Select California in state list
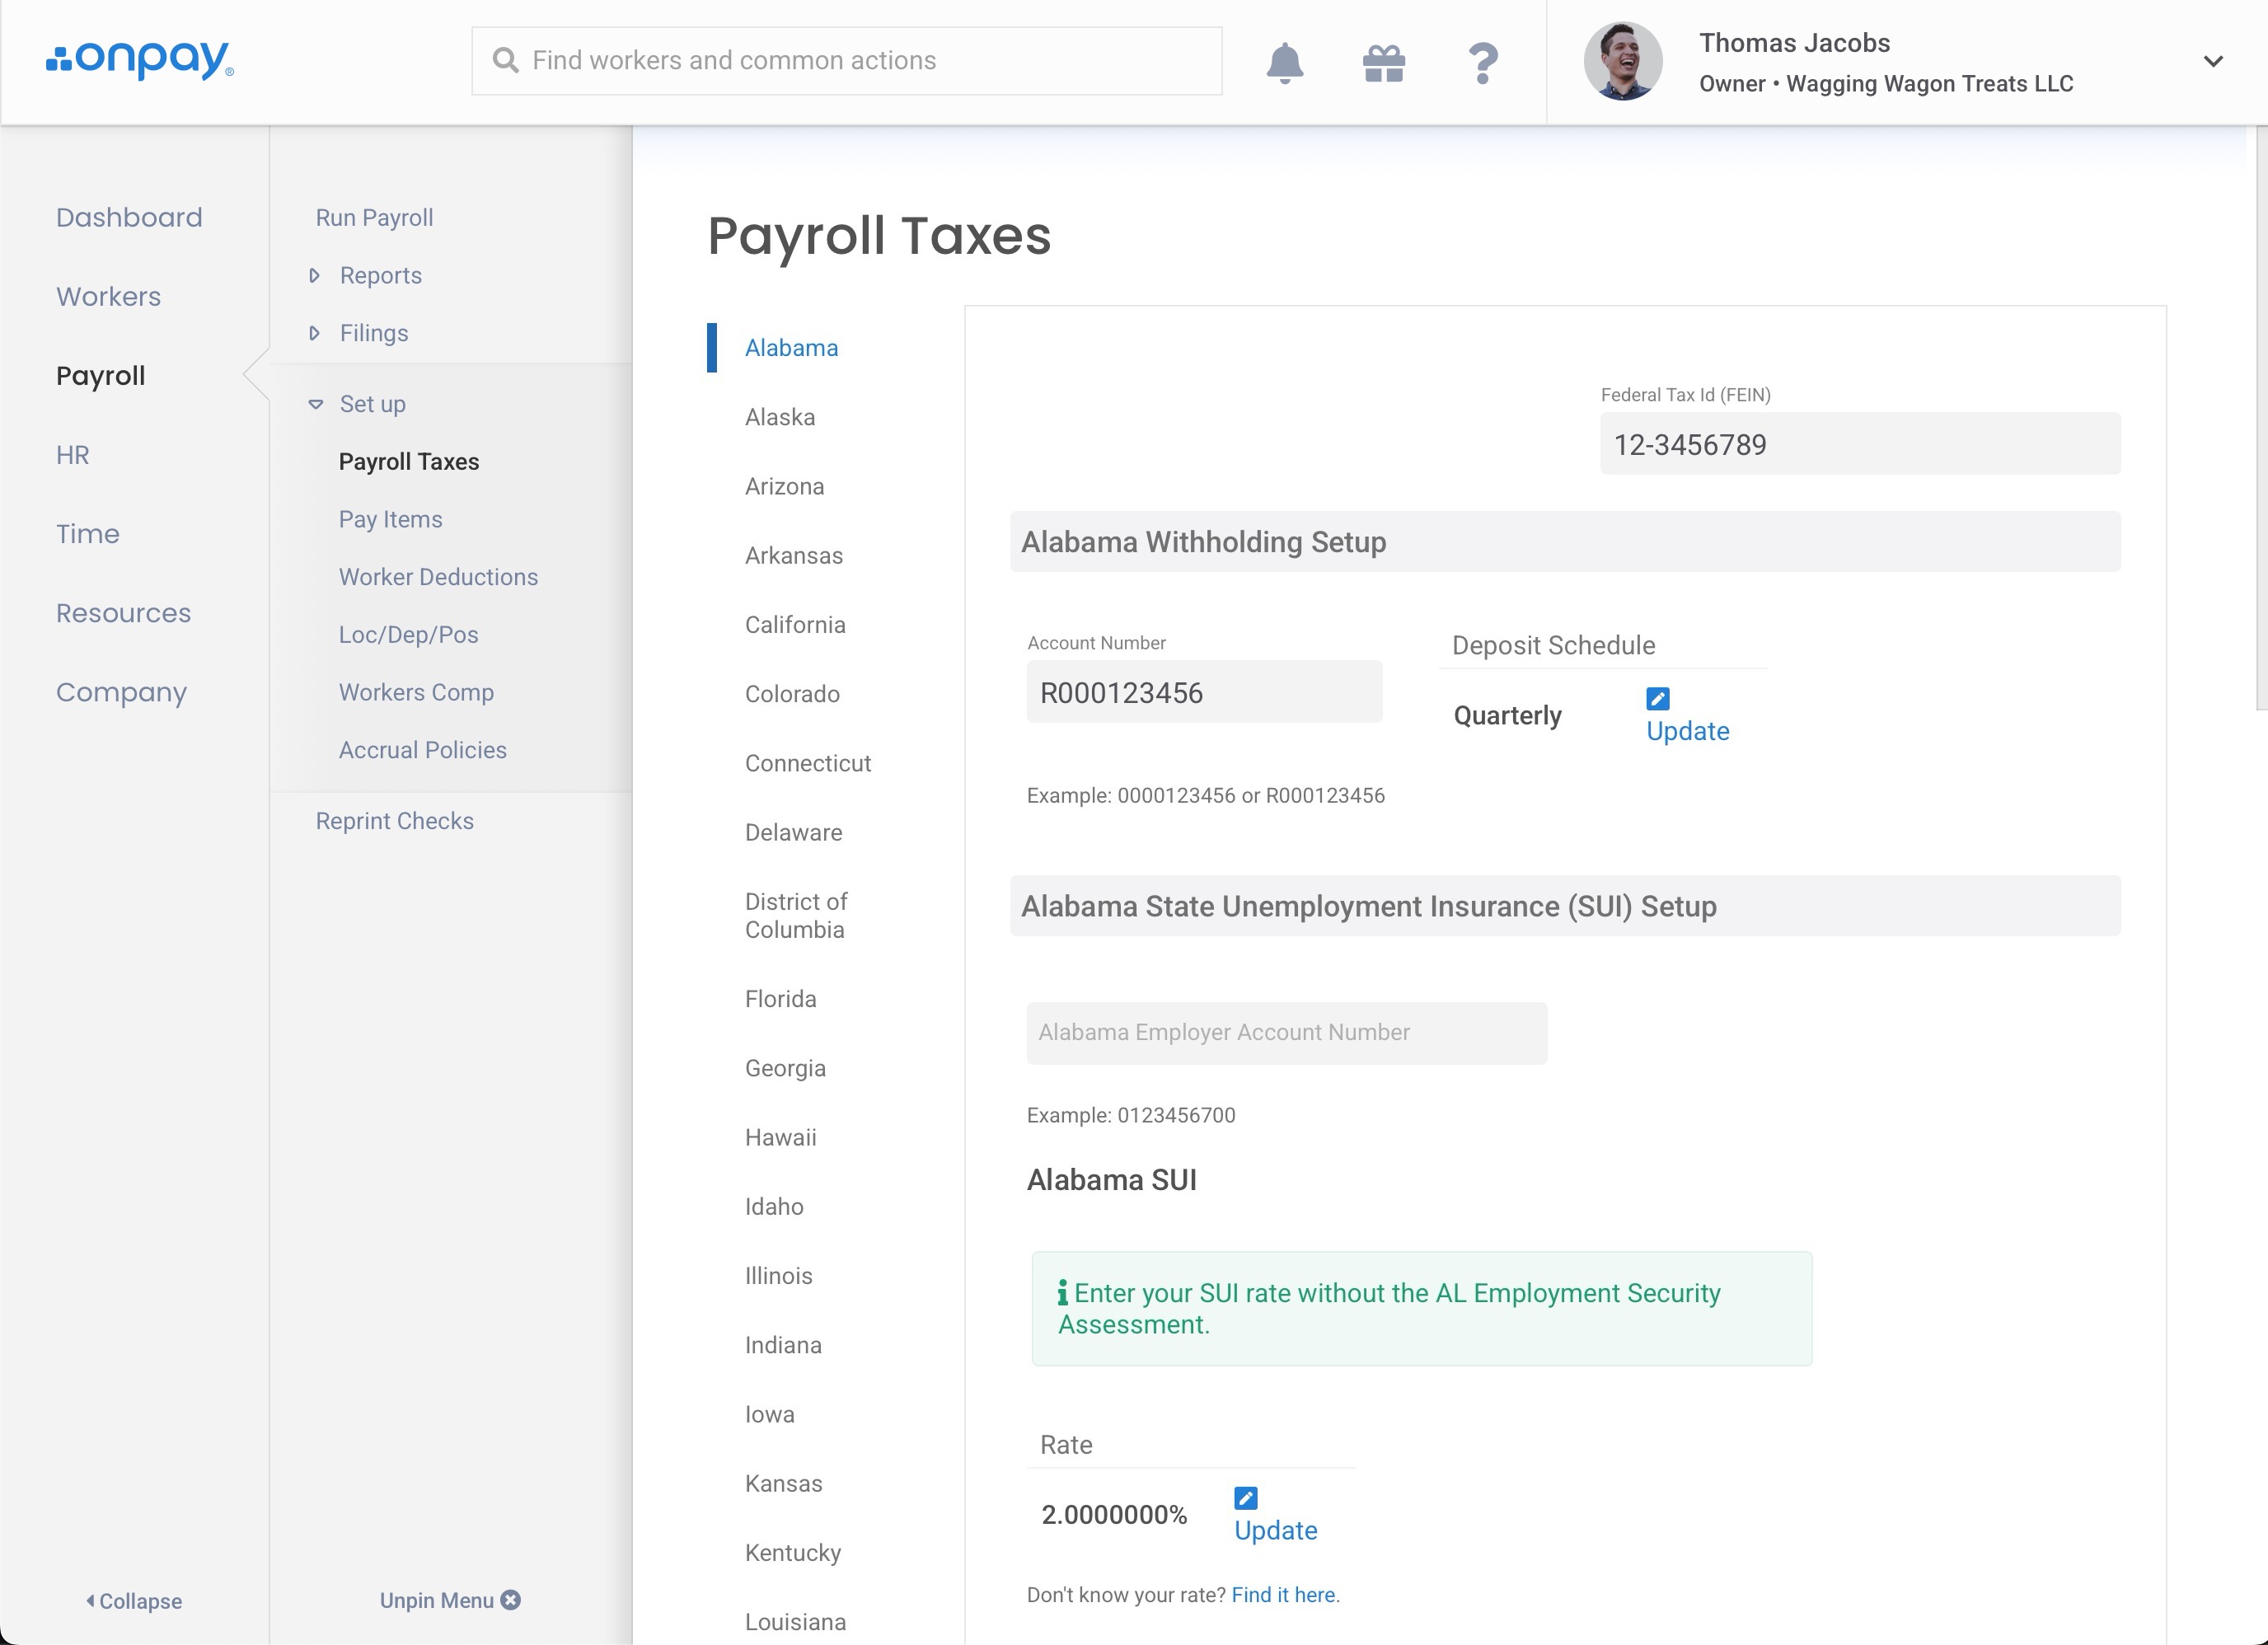The height and width of the screenshot is (1645, 2268). tap(795, 625)
